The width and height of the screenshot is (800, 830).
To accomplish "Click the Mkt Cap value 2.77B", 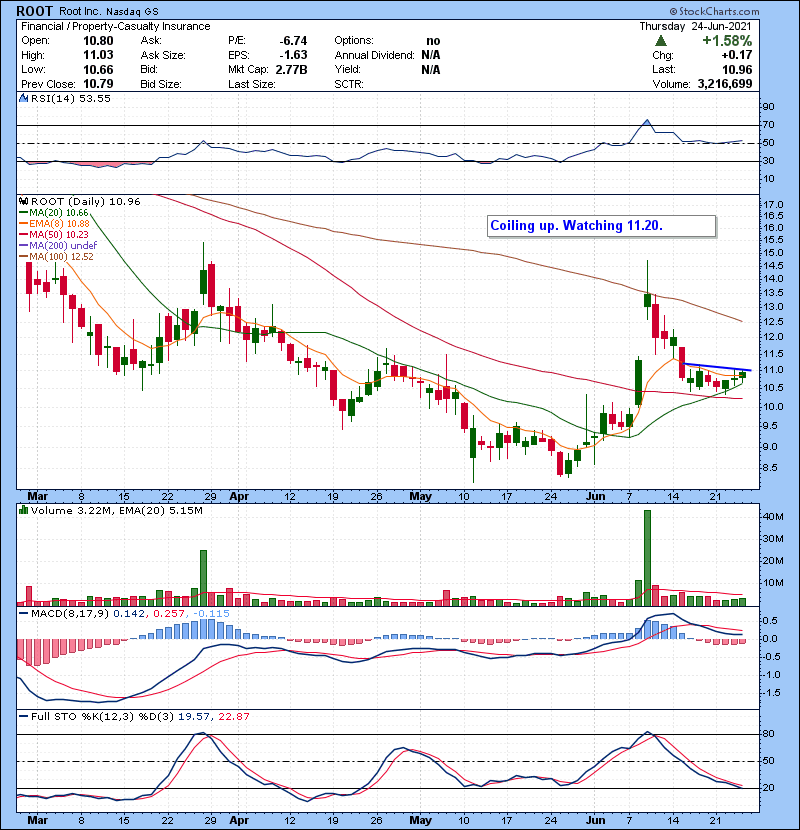I will click(291, 69).
